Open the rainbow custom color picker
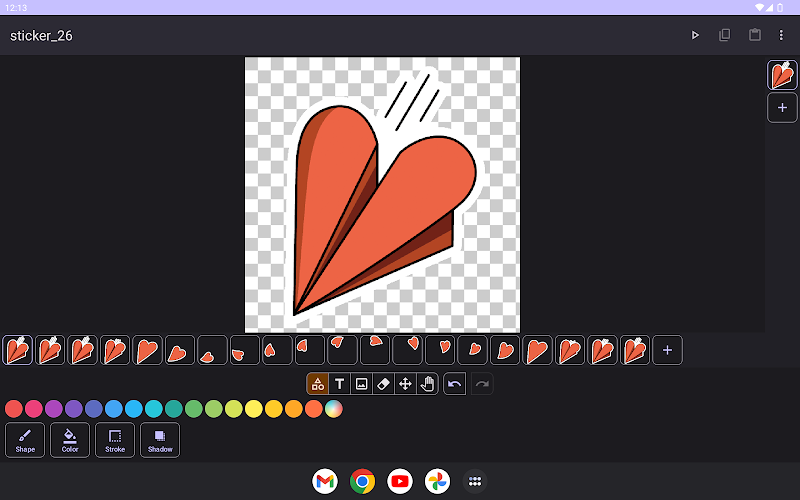The image size is (800, 500). point(334,409)
